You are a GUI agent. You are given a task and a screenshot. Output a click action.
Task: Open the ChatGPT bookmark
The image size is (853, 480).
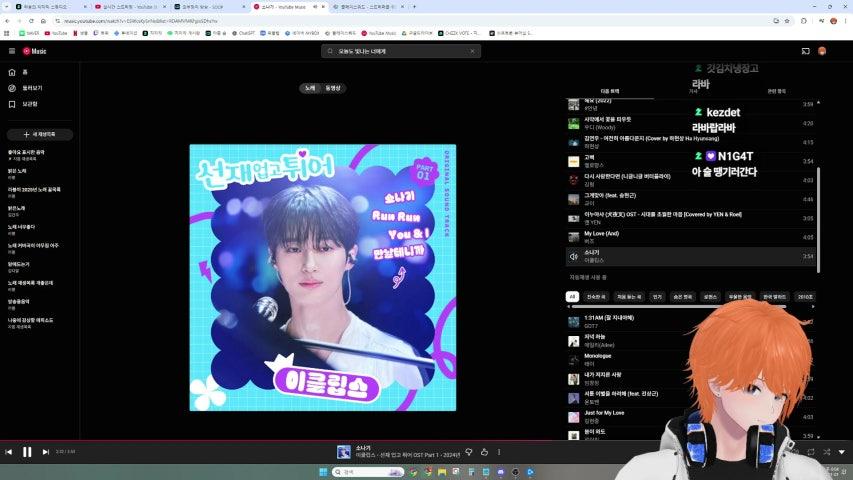pos(243,33)
